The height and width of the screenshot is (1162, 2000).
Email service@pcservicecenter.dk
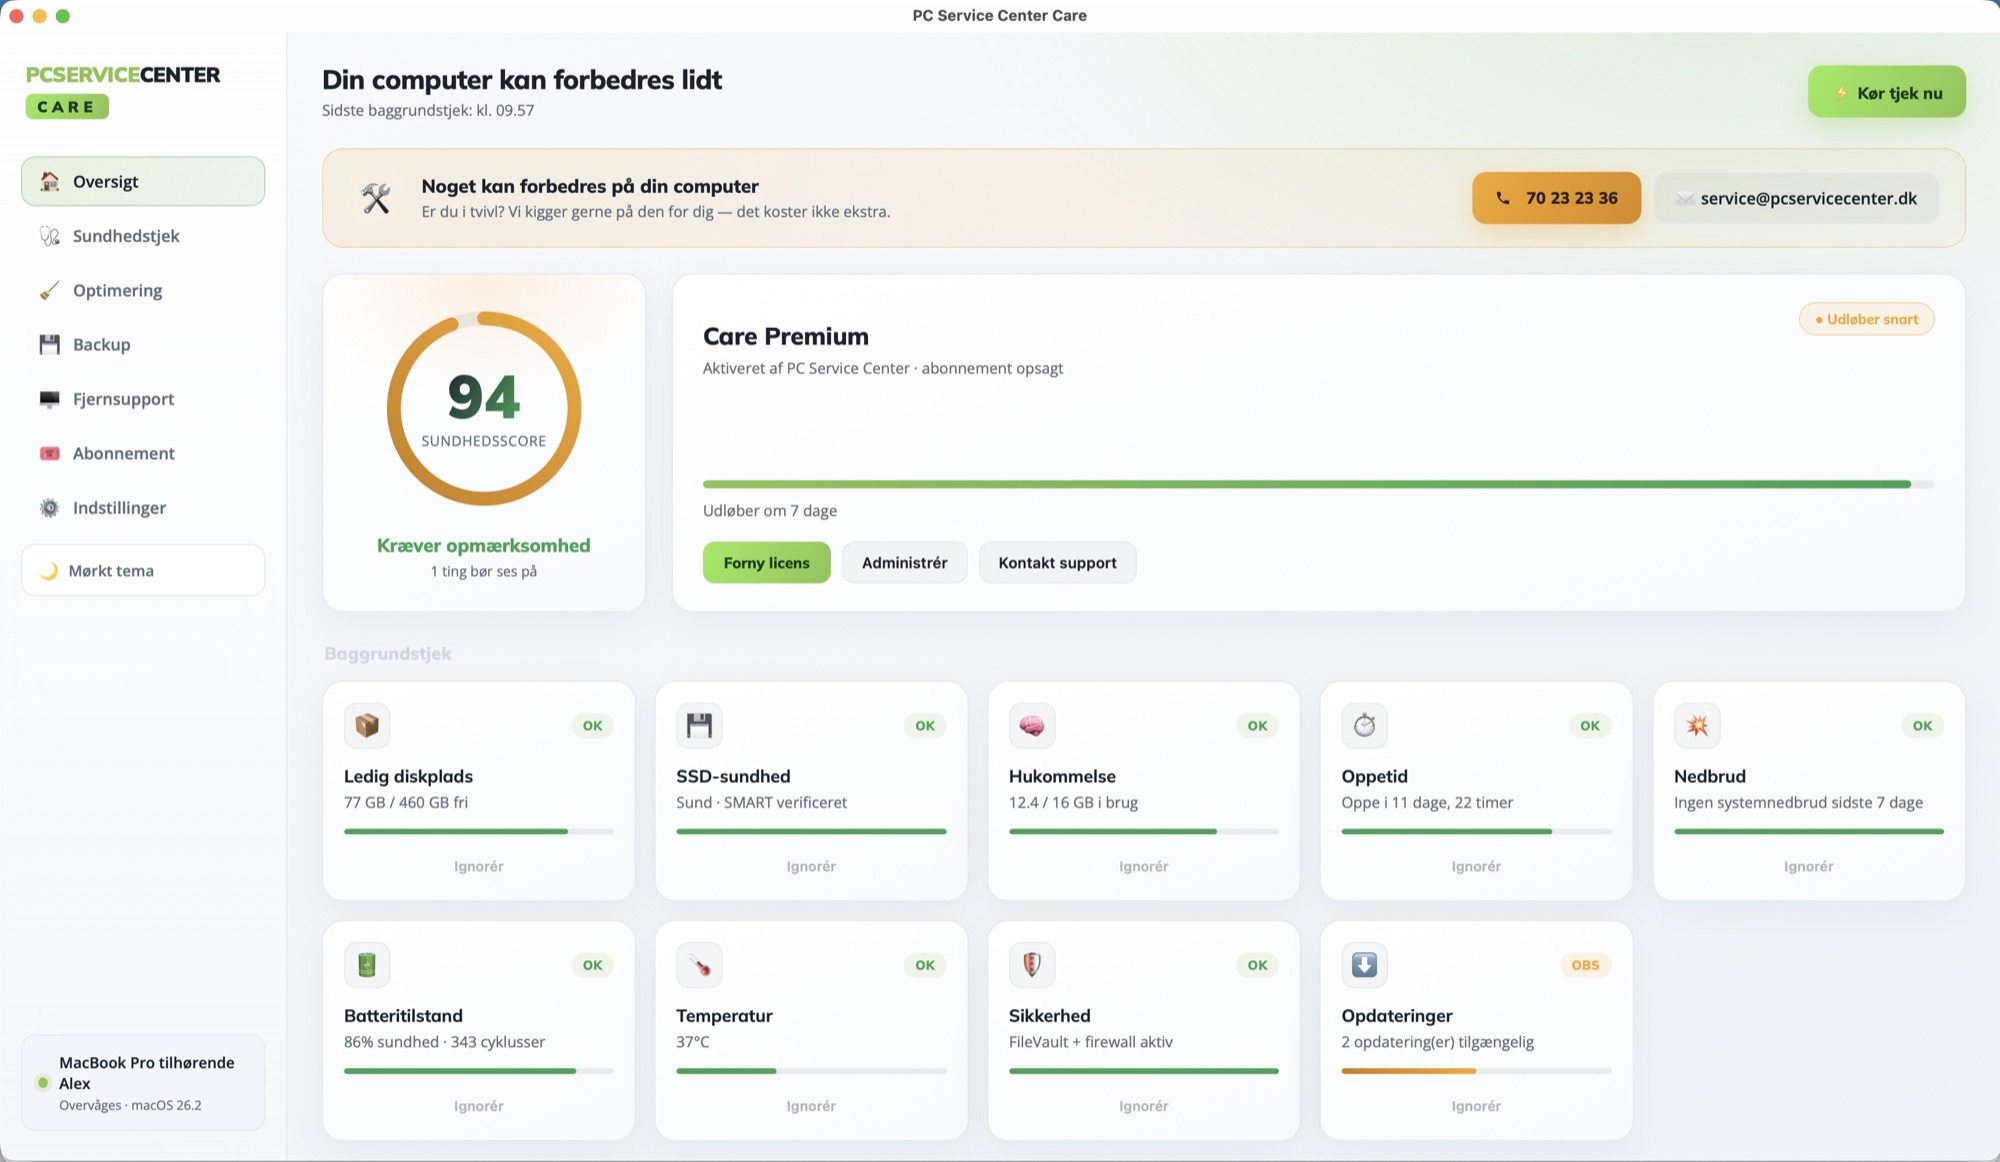click(1796, 198)
